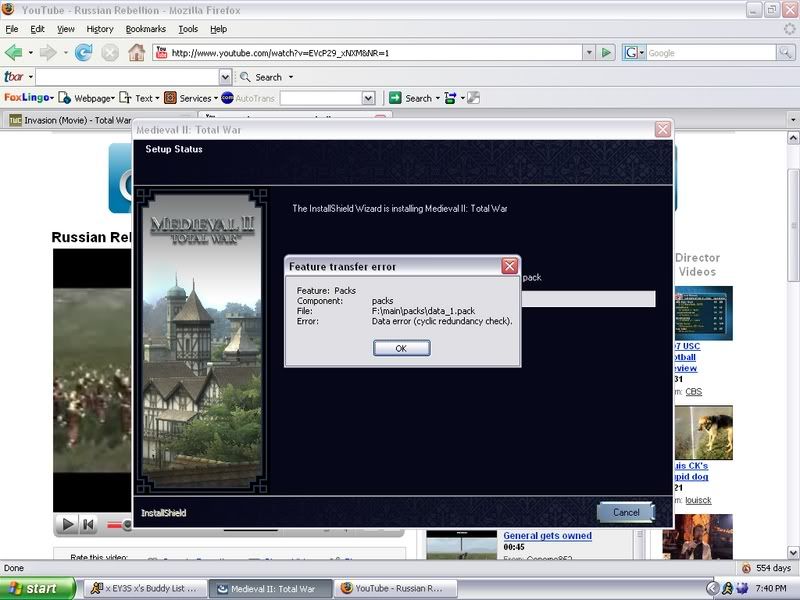The width and height of the screenshot is (800, 600).
Task: Click the FoxLingo logo icon
Action: coord(27,98)
